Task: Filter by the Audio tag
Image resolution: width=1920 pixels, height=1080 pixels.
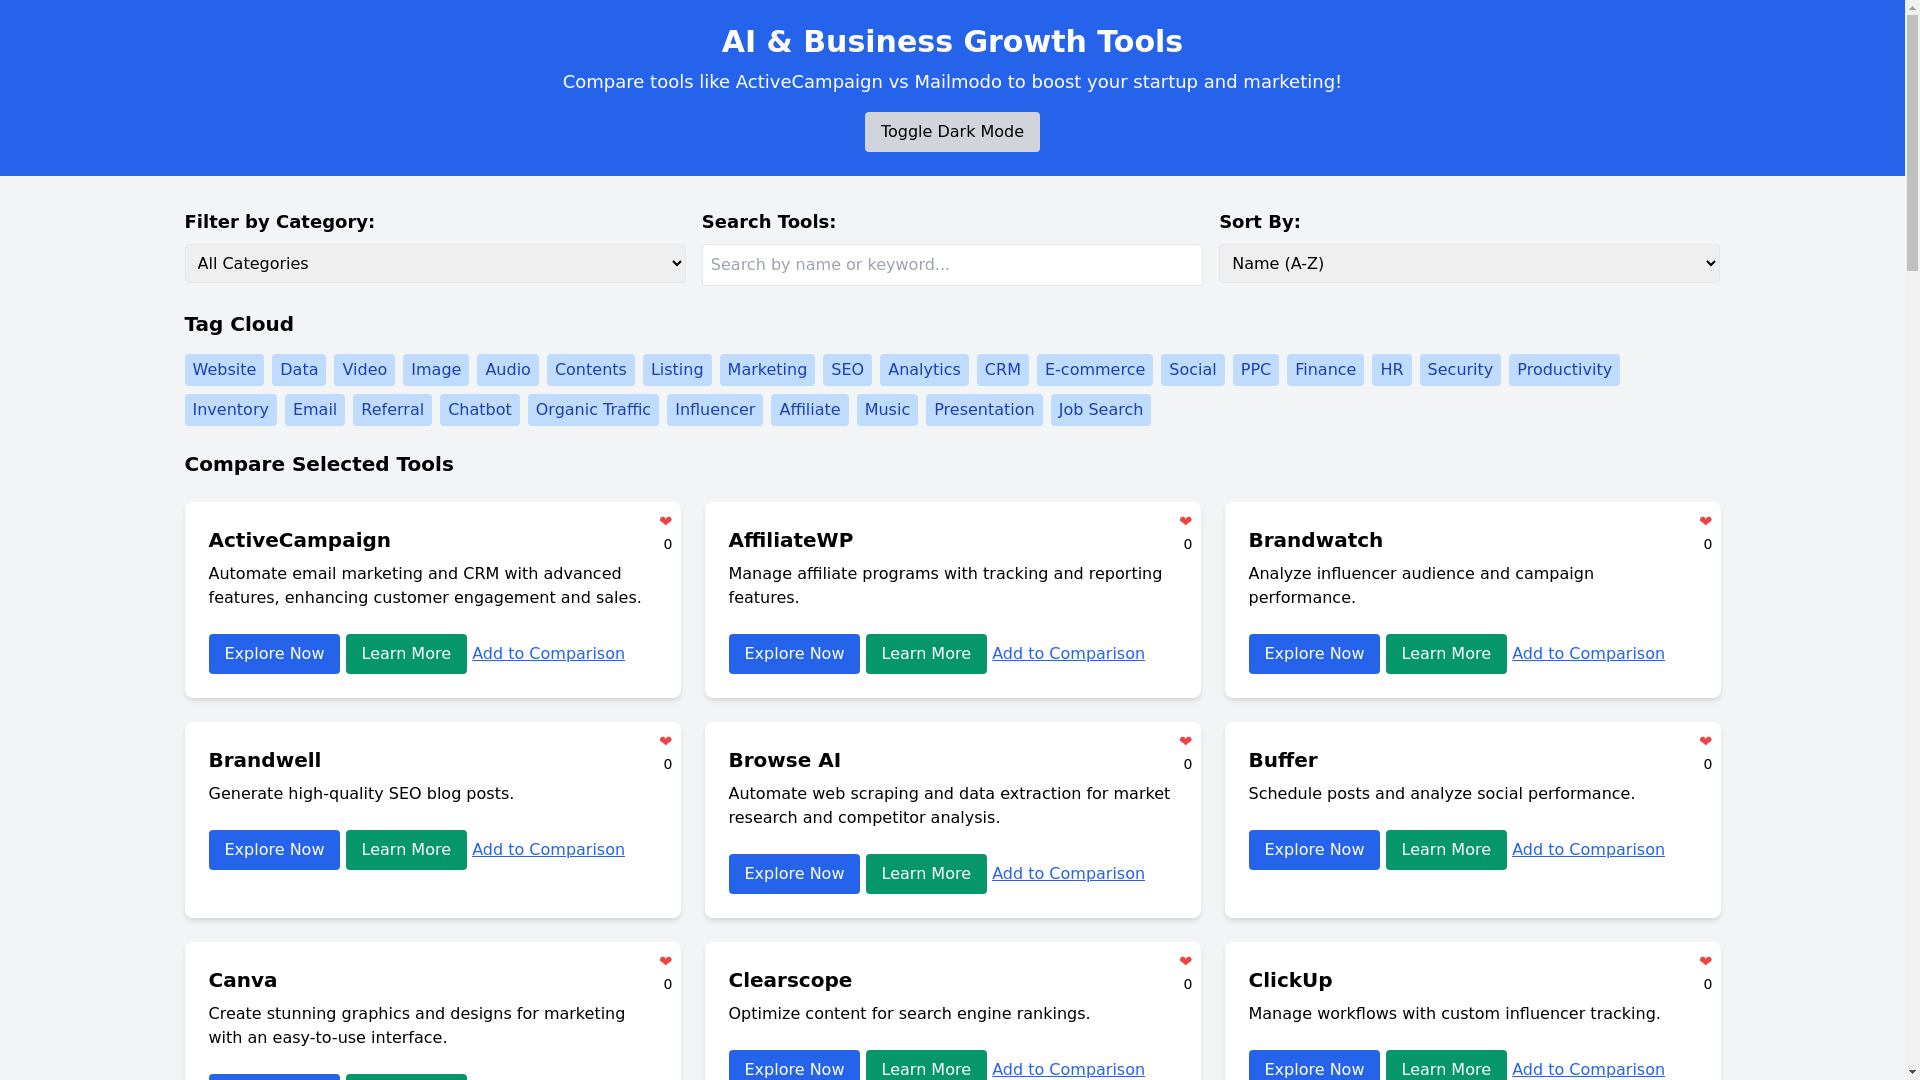Action: tap(508, 370)
